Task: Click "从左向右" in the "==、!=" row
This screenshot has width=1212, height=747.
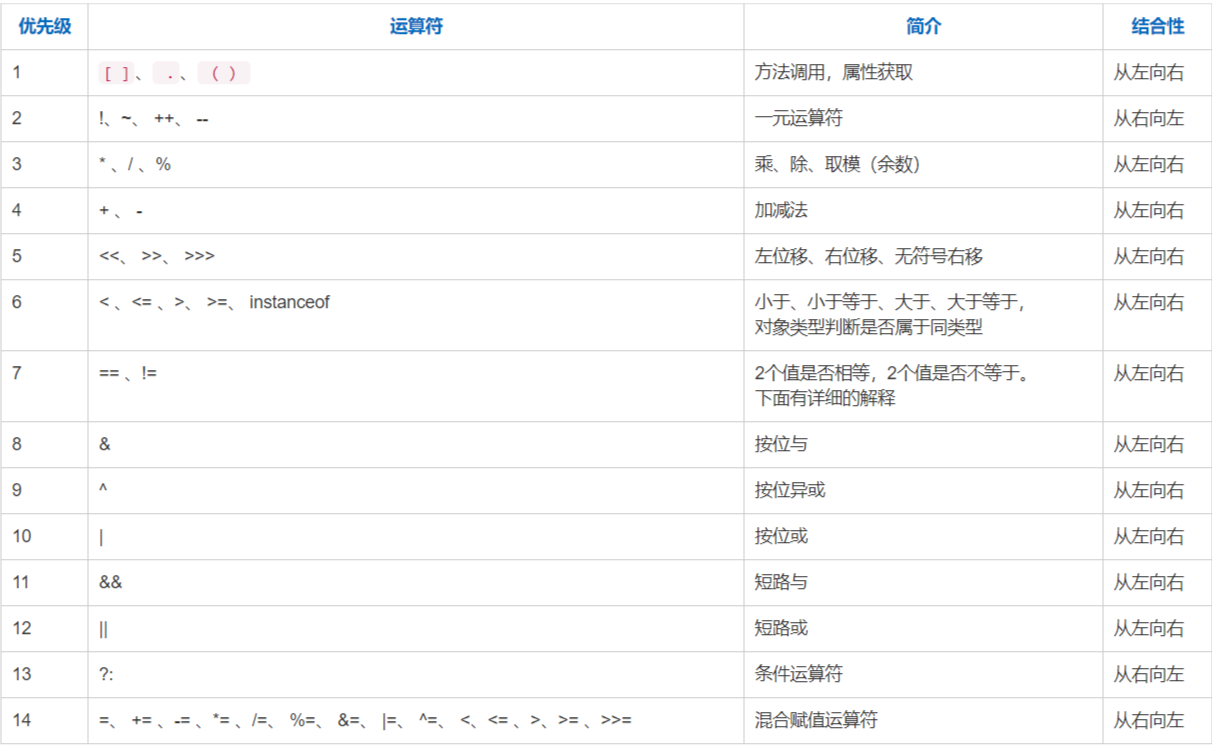Action: (x=1149, y=374)
